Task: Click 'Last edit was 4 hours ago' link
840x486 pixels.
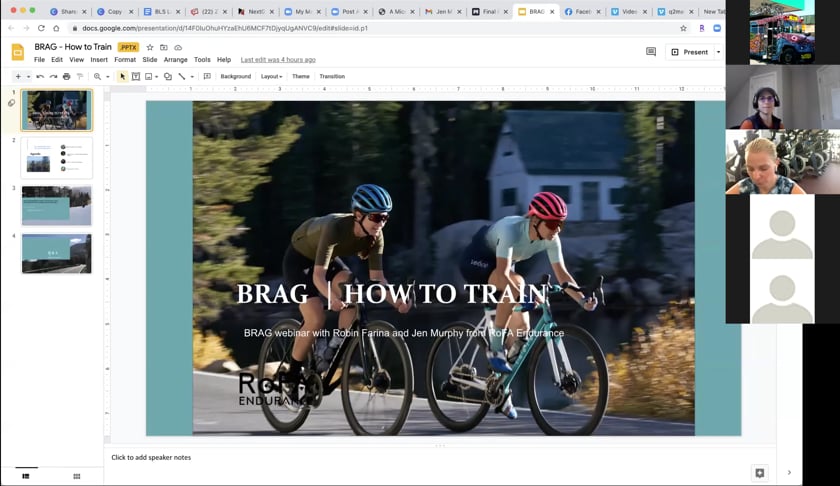Action: pos(278,60)
